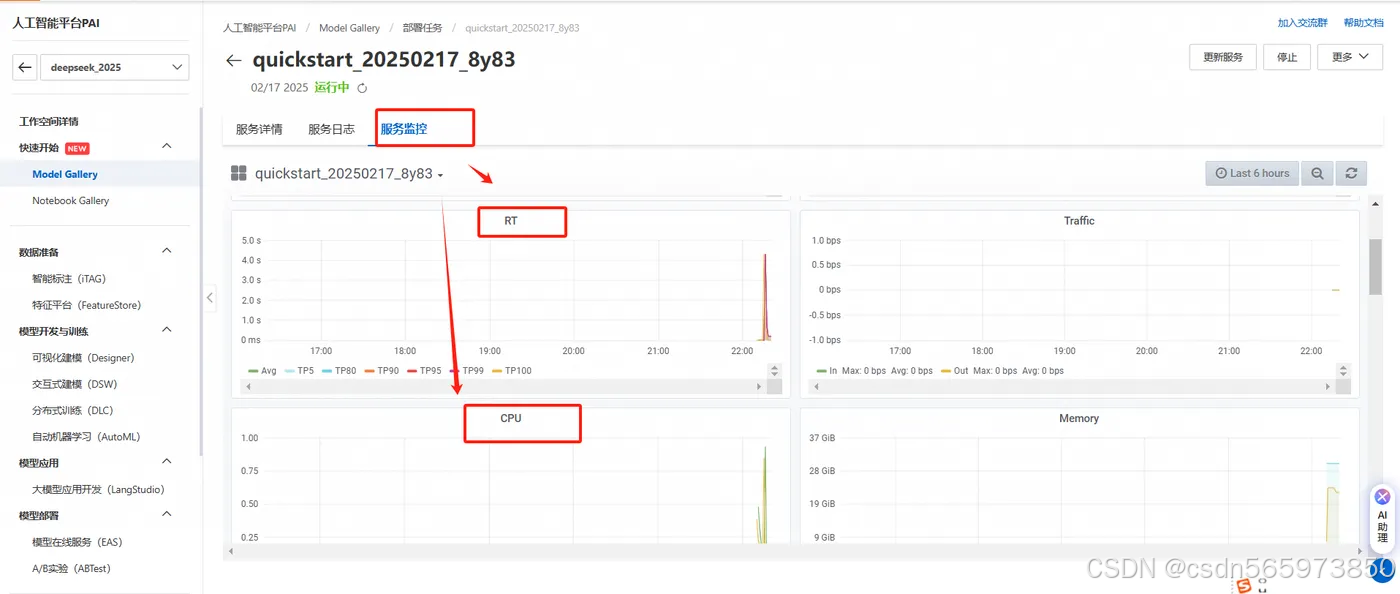Click the Traffic panel title
Viewport: 1400px width, 594px height.
[1079, 220]
